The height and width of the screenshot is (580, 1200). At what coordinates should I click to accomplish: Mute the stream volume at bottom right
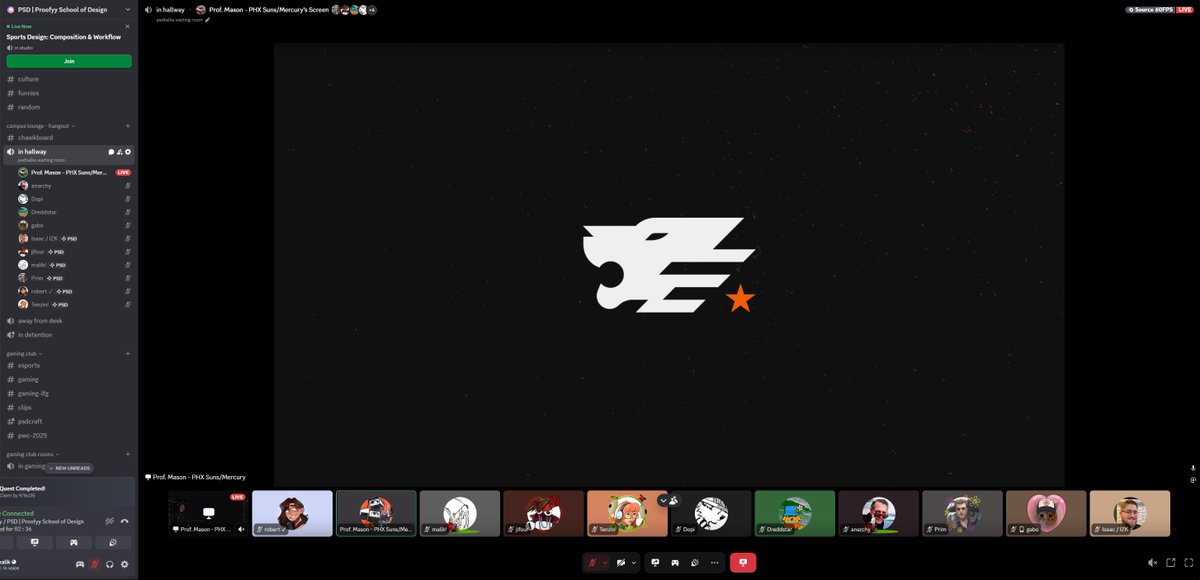coord(1153,563)
